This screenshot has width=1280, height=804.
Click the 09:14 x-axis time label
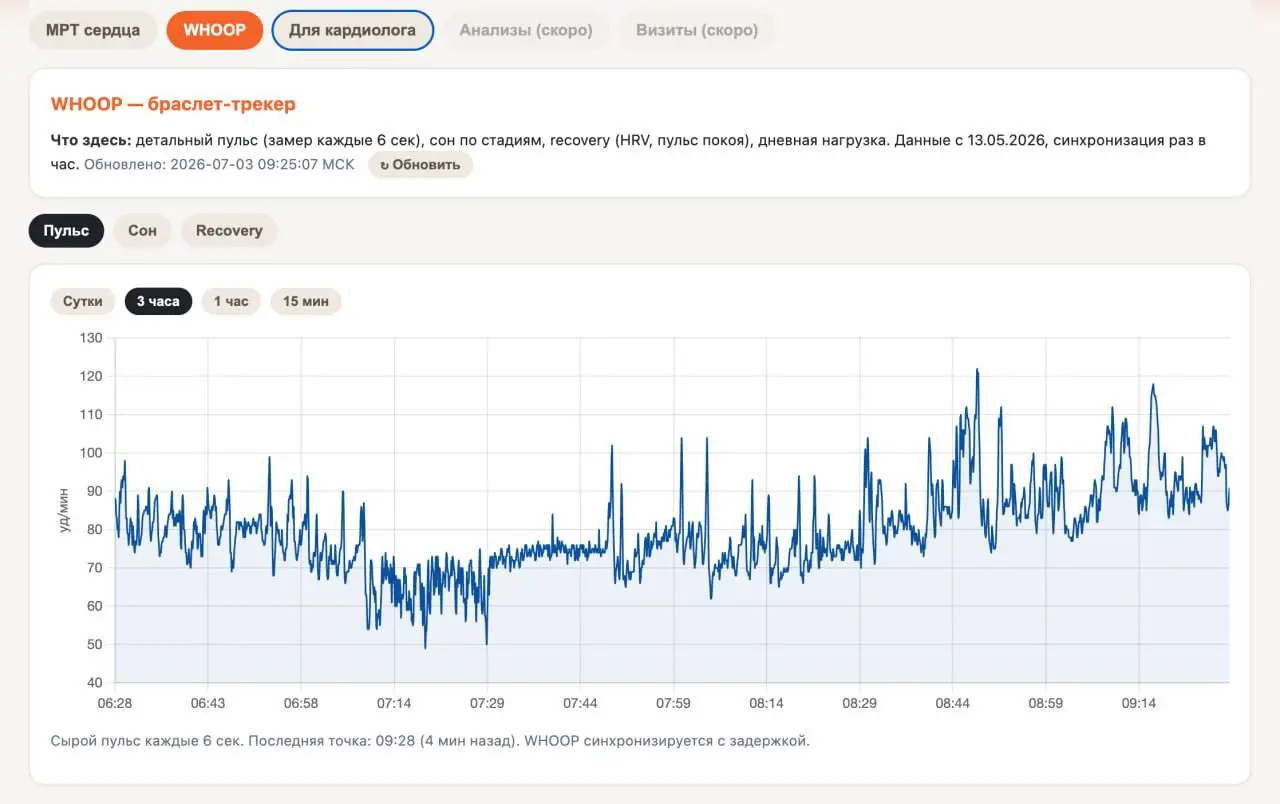coord(1139,703)
